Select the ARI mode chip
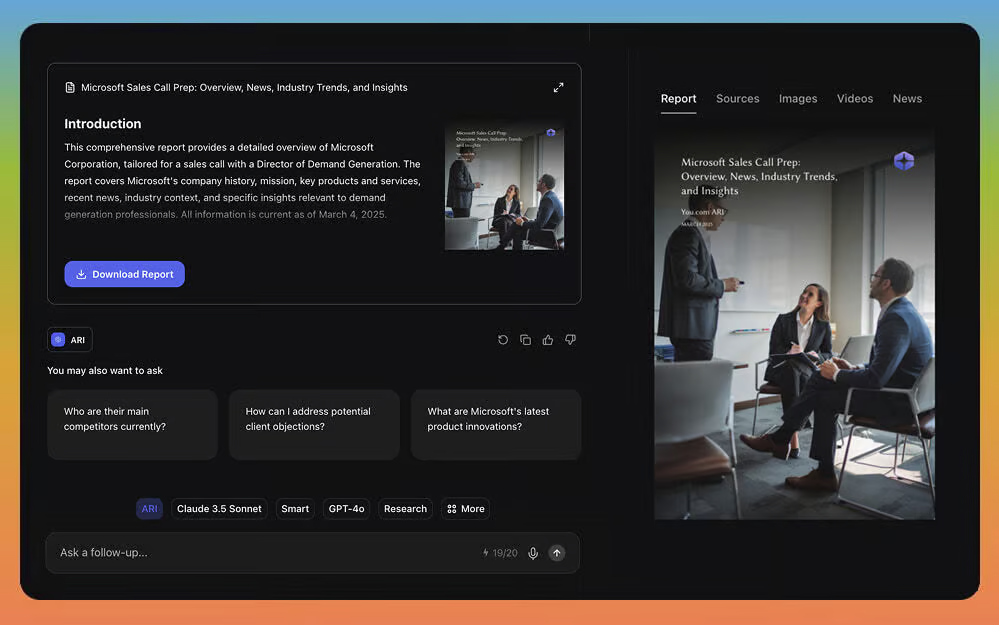 pos(149,508)
